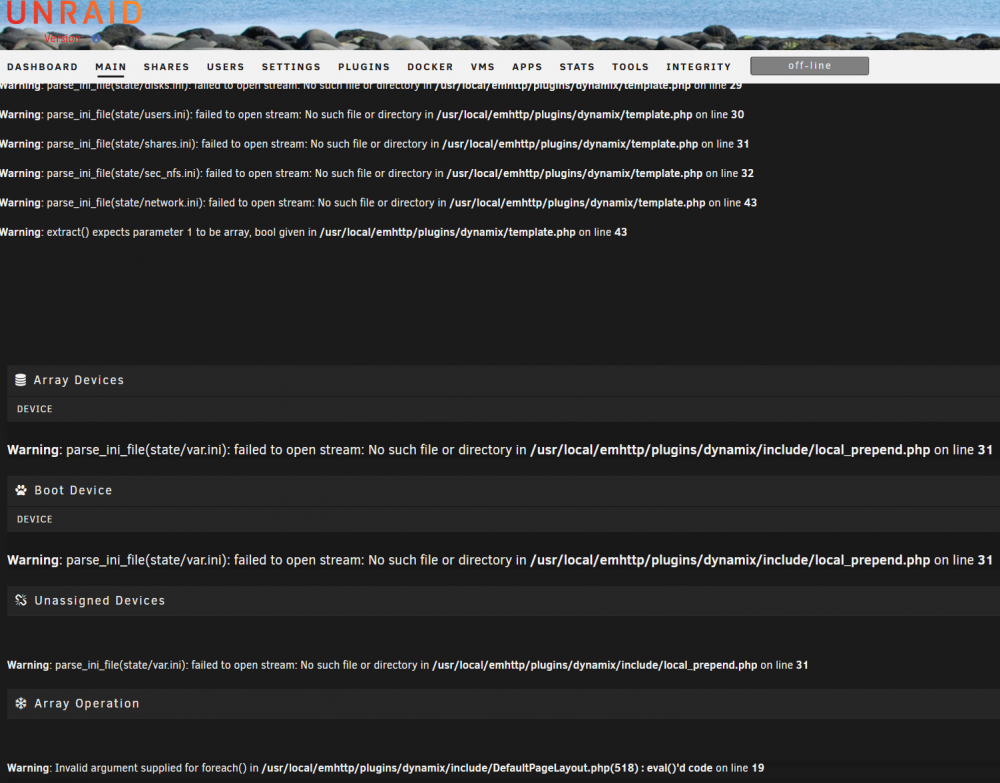The image size is (1000, 783).
Task: Click the Unraid logo
Action: point(74,13)
